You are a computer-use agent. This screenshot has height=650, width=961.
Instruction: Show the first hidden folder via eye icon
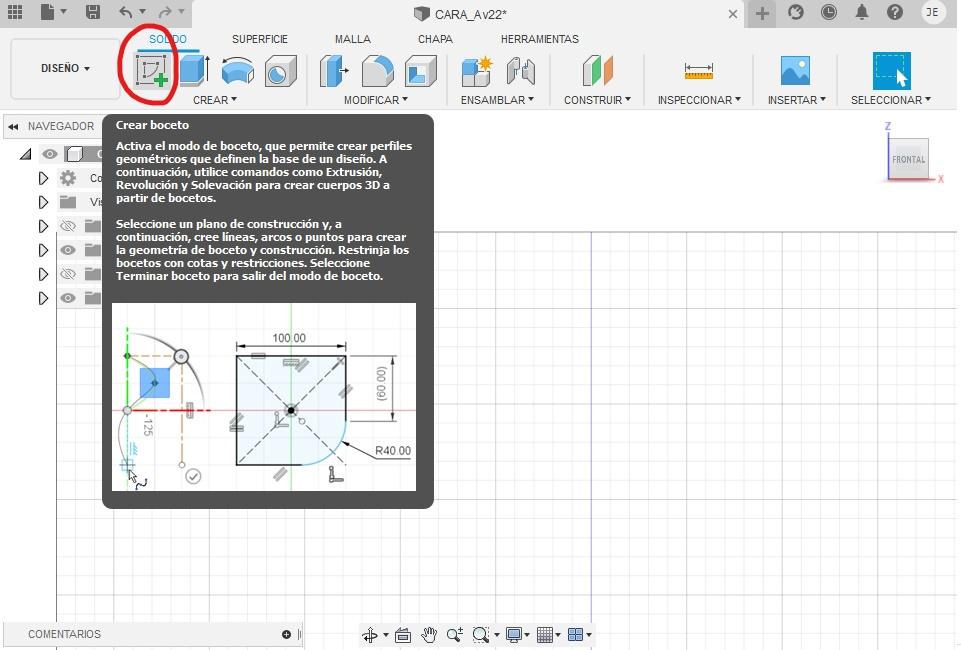67,226
